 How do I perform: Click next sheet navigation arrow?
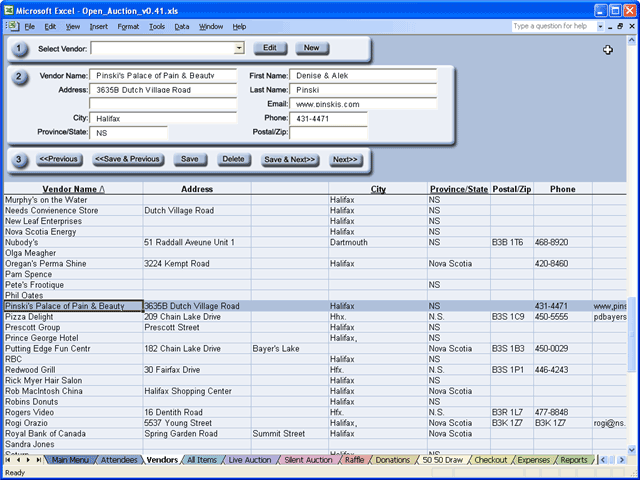28,460
